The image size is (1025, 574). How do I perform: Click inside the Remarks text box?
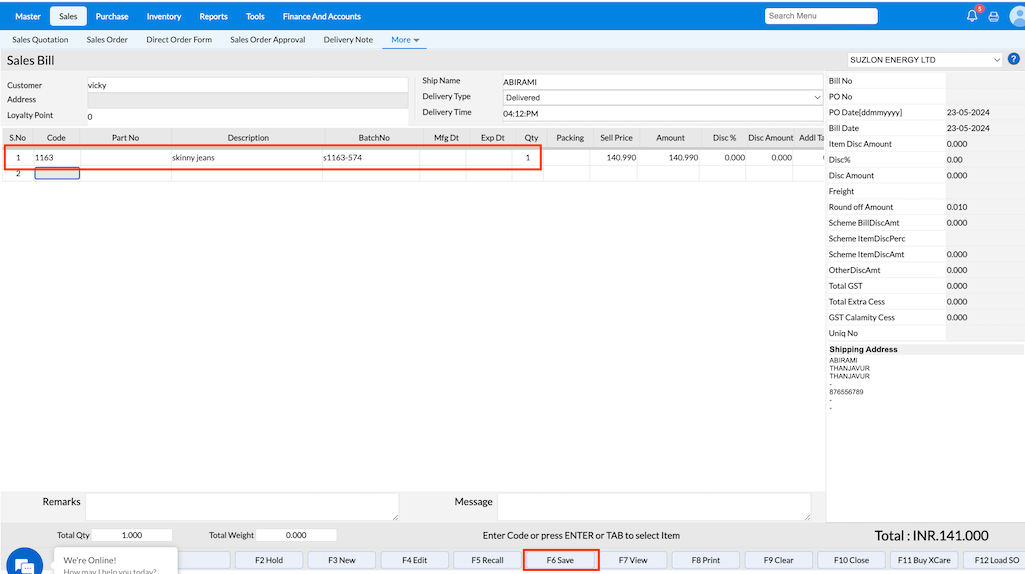[x=241, y=506]
